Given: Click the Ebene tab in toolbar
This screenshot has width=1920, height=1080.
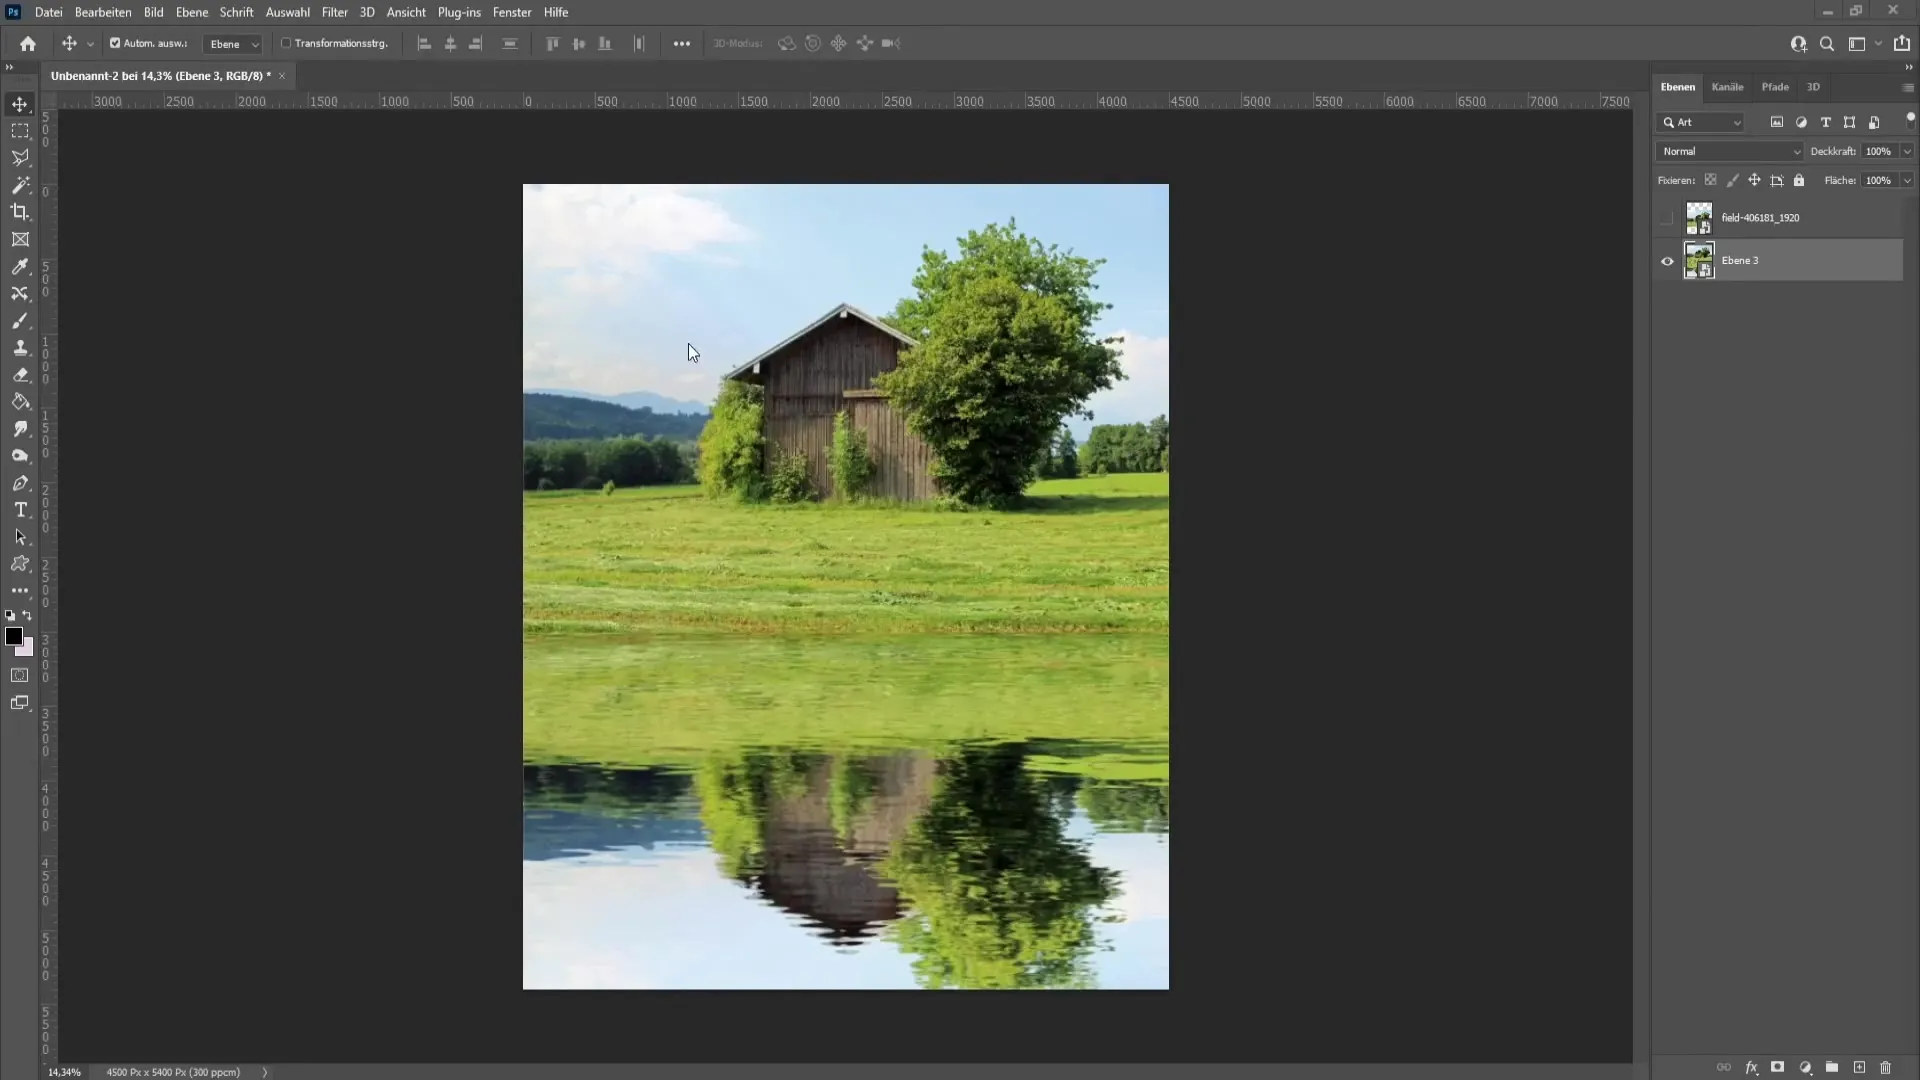Looking at the screenshot, I should [x=189, y=12].
